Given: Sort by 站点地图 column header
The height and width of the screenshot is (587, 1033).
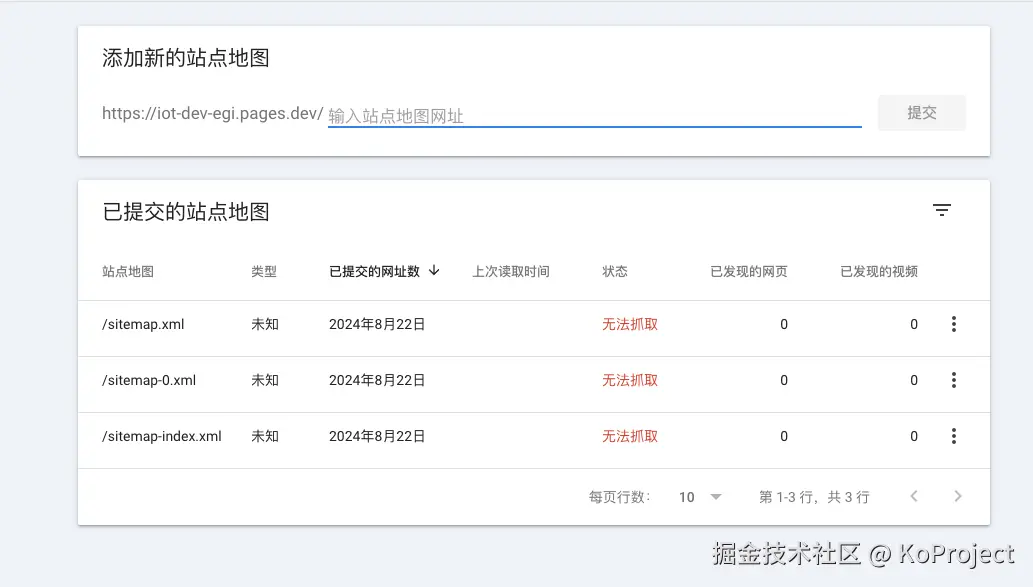Looking at the screenshot, I should pos(128,271).
